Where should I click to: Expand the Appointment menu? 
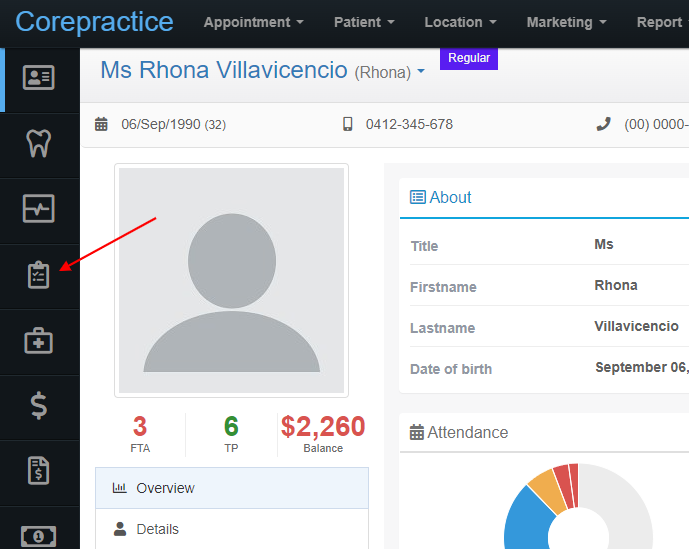click(x=254, y=22)
